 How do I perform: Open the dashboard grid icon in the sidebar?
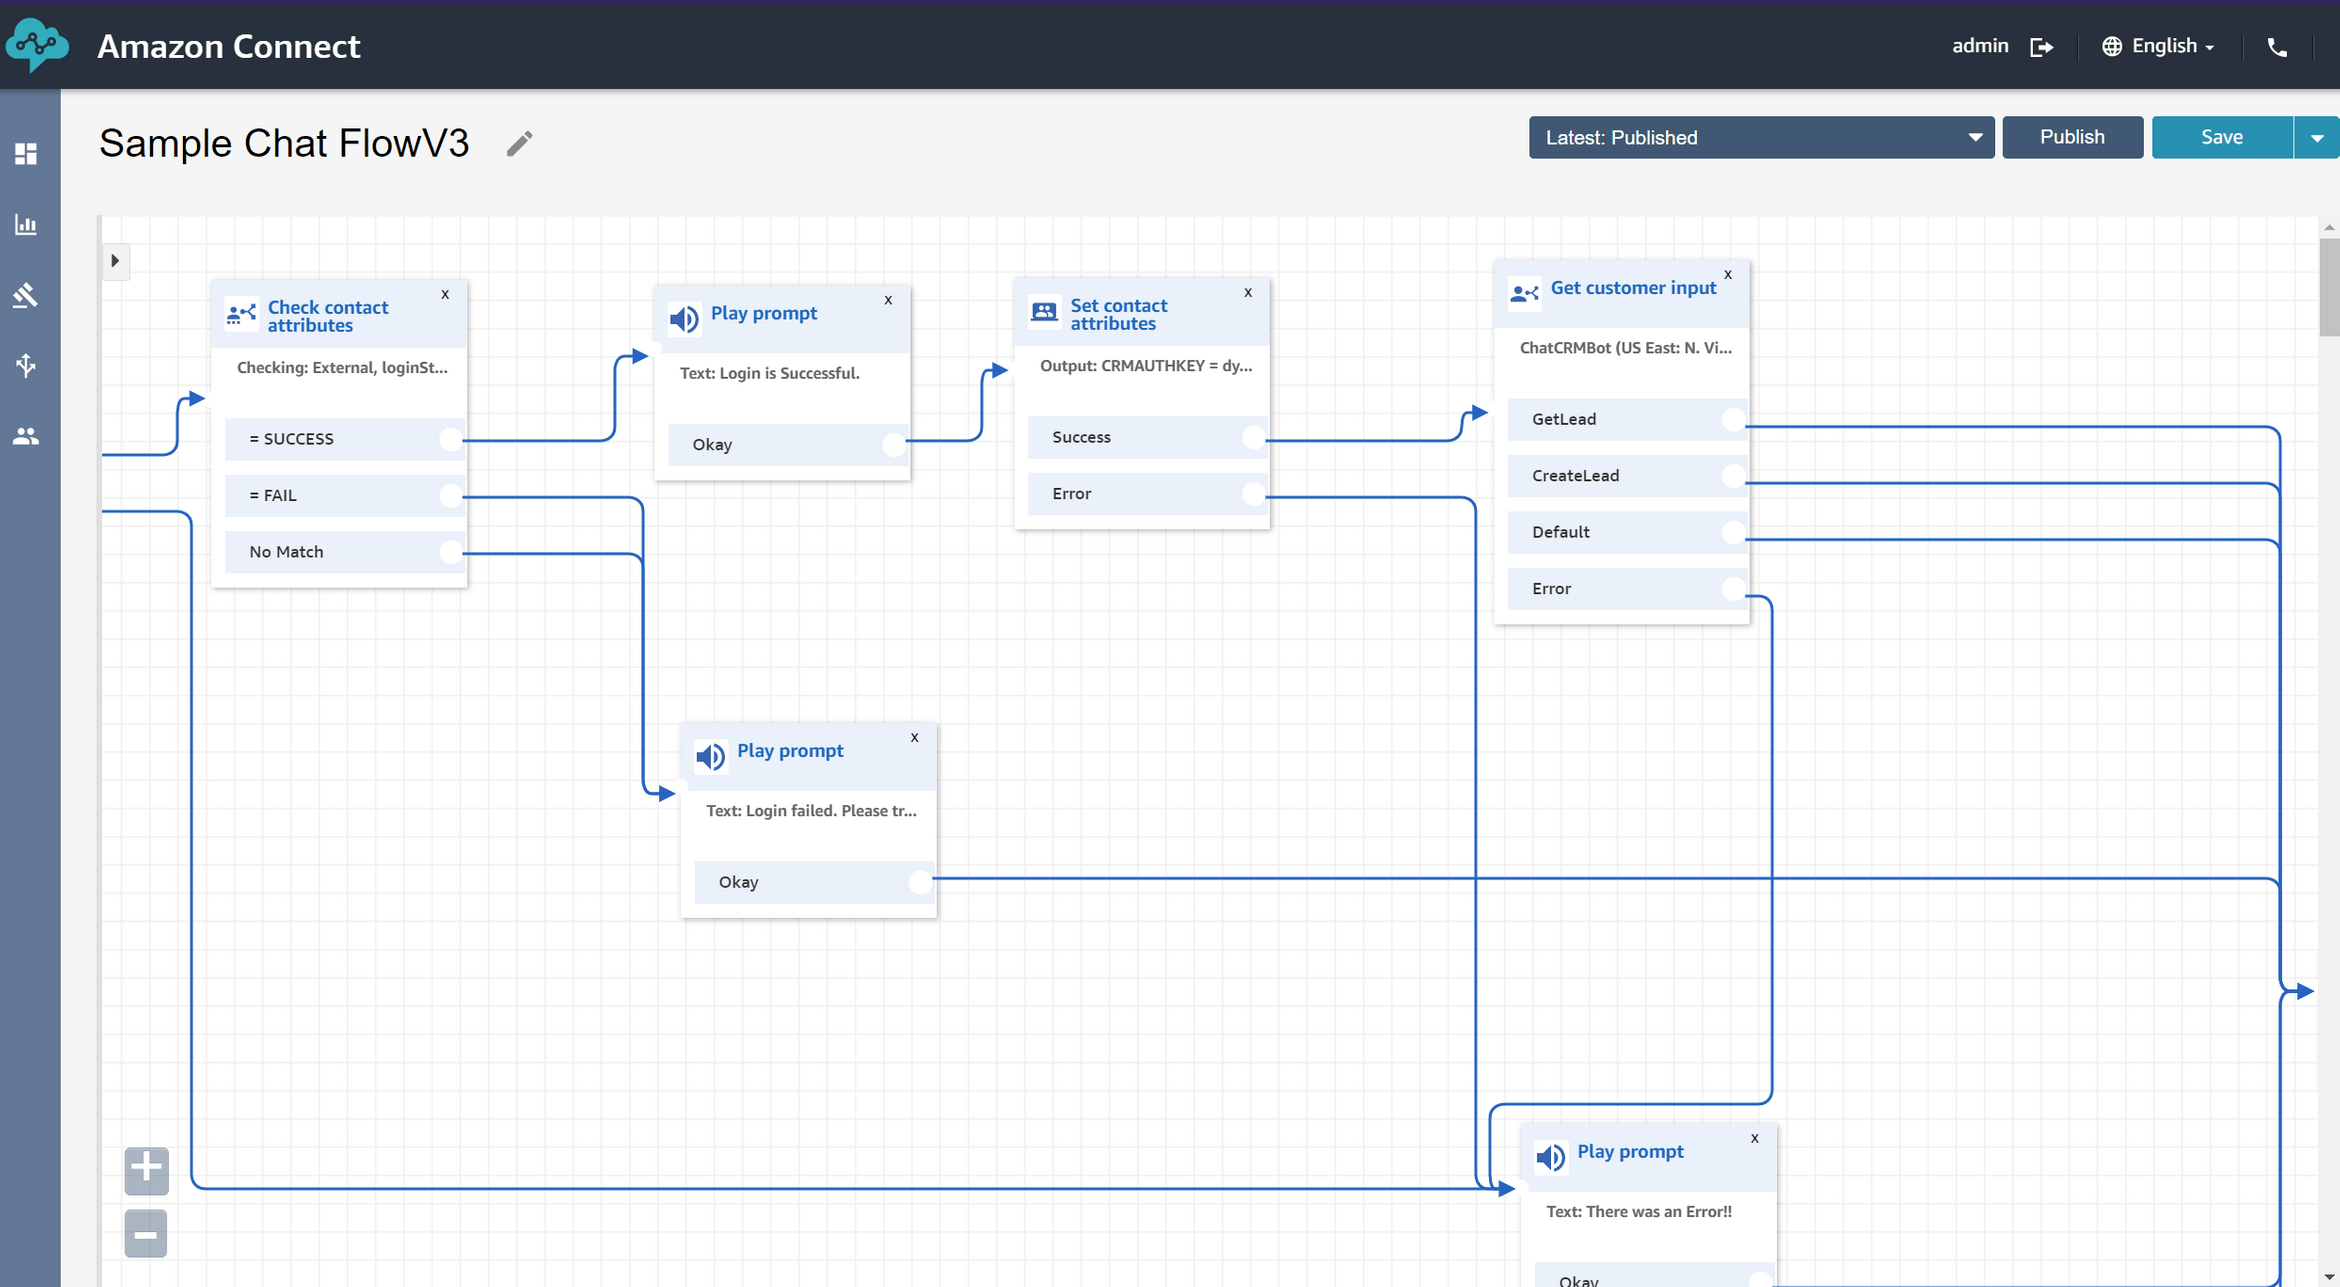pyautogui.click(x=26, y=154)
